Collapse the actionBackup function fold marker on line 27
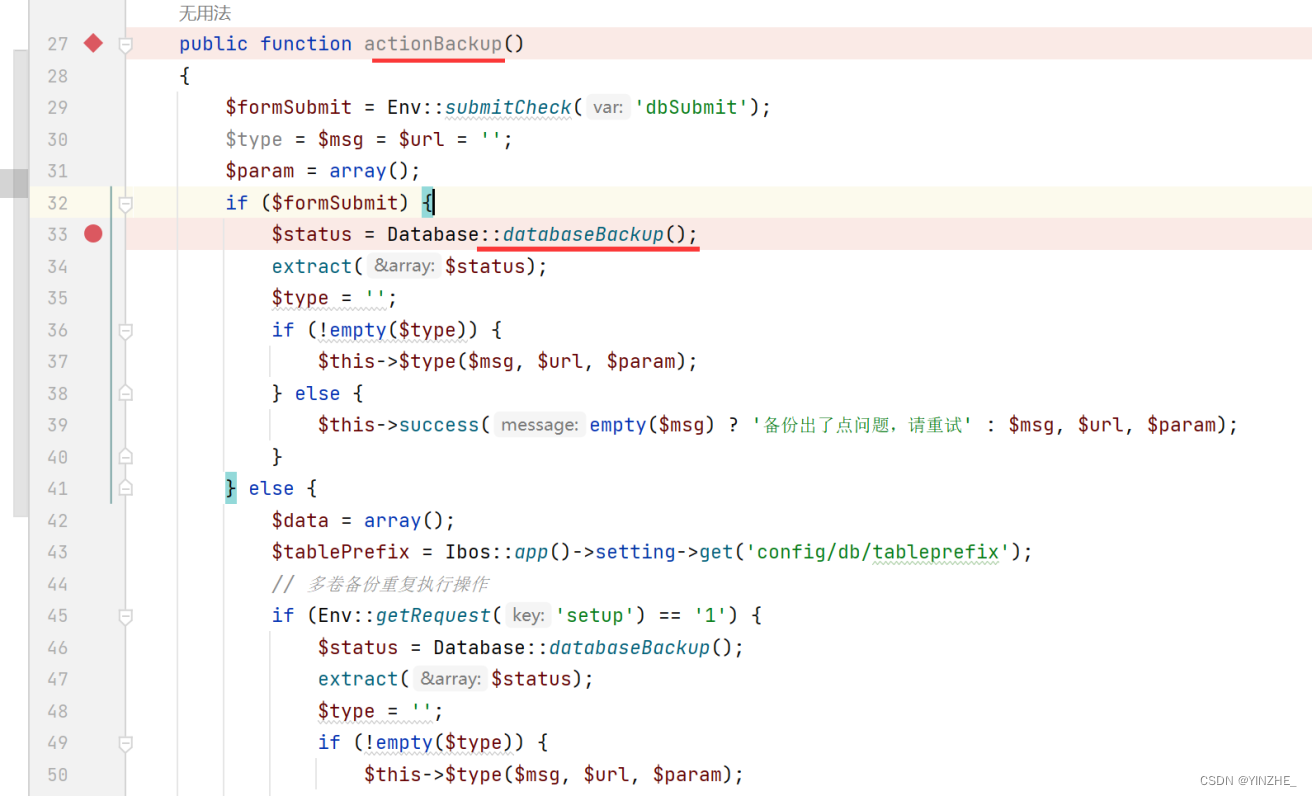The image size is (1312, 796). pos(125,44)
